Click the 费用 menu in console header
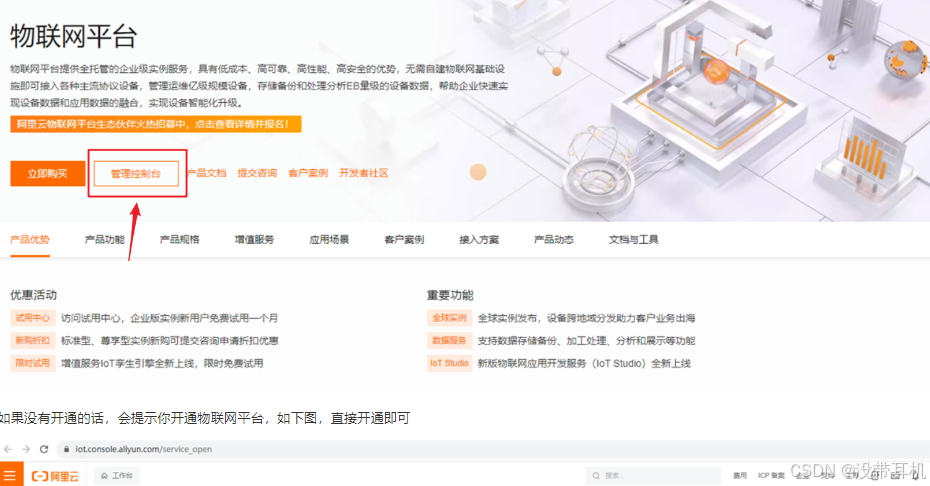Screen dimensions: 930x486 tap(740, 475)
